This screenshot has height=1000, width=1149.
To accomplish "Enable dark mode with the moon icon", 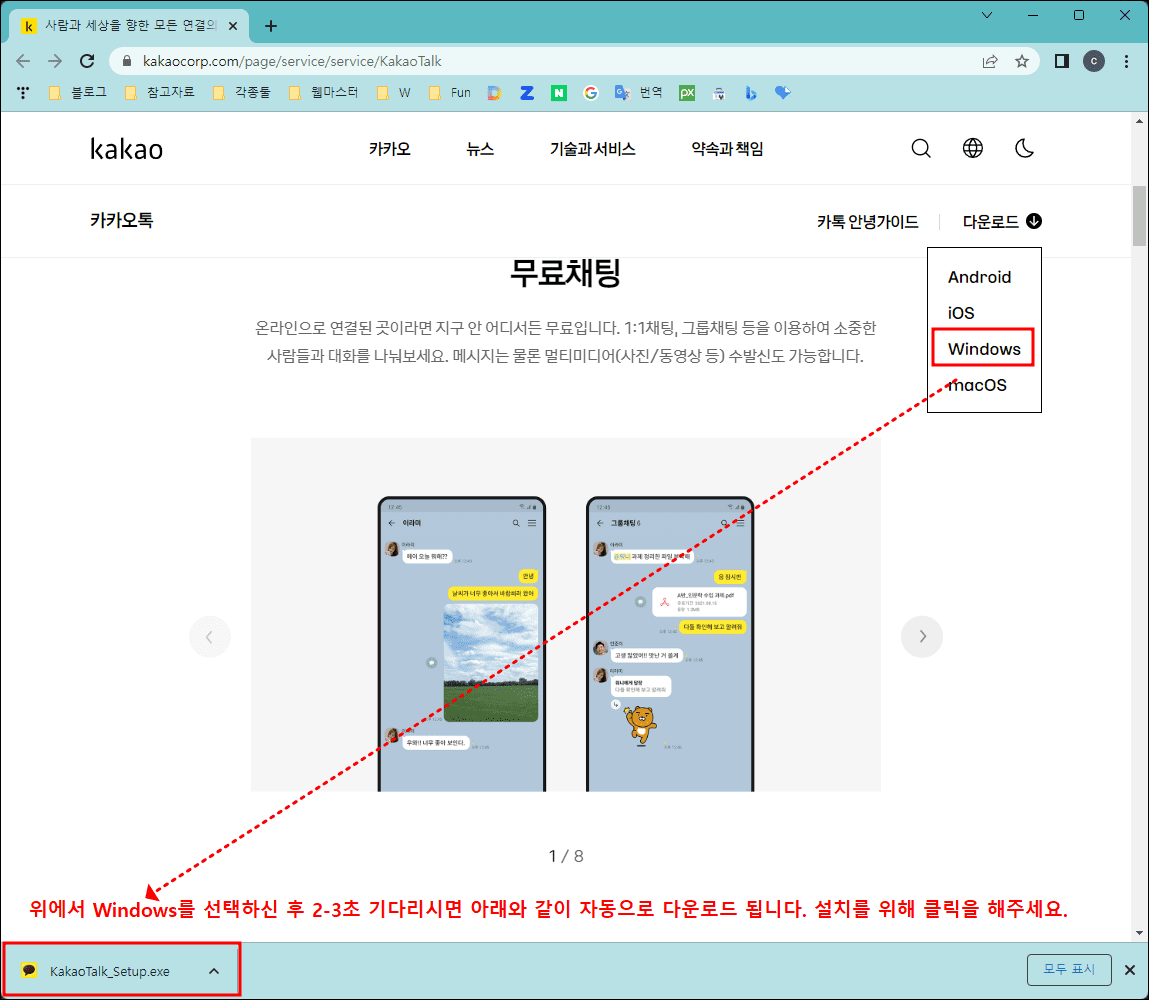I will pyautogui.click(x=1024, y=147).
